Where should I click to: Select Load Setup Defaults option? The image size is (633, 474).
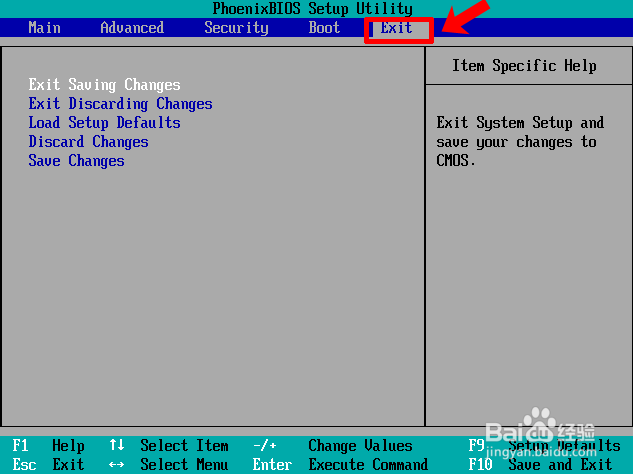click(105, 123)
